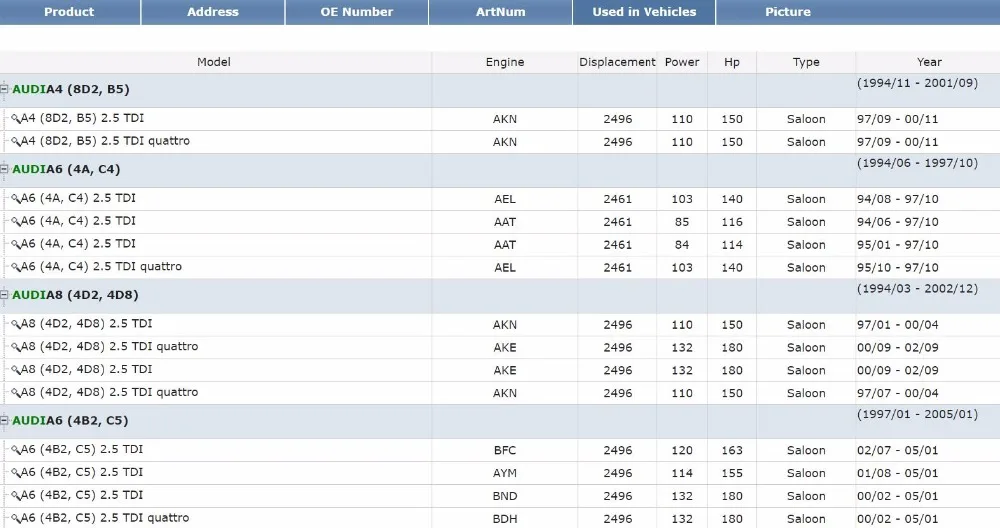This screenshot has height=528, width=1000.
Task: Click engine code BND cell
Action: 504,496
